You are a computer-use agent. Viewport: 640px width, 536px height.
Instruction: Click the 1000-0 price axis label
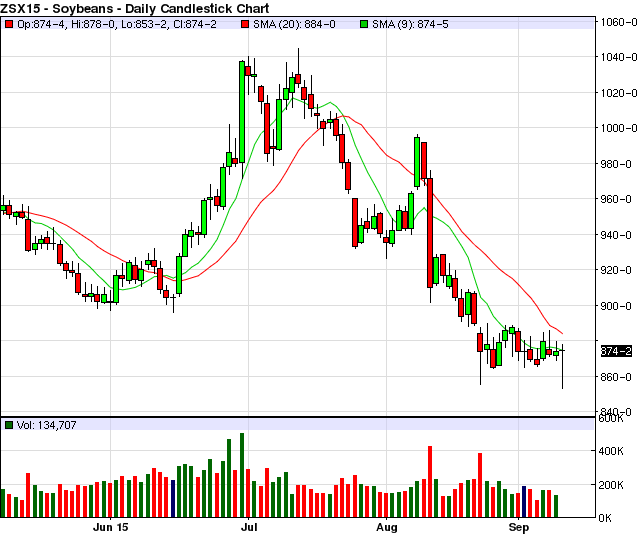pyautogui.click(x=618, y=128)
